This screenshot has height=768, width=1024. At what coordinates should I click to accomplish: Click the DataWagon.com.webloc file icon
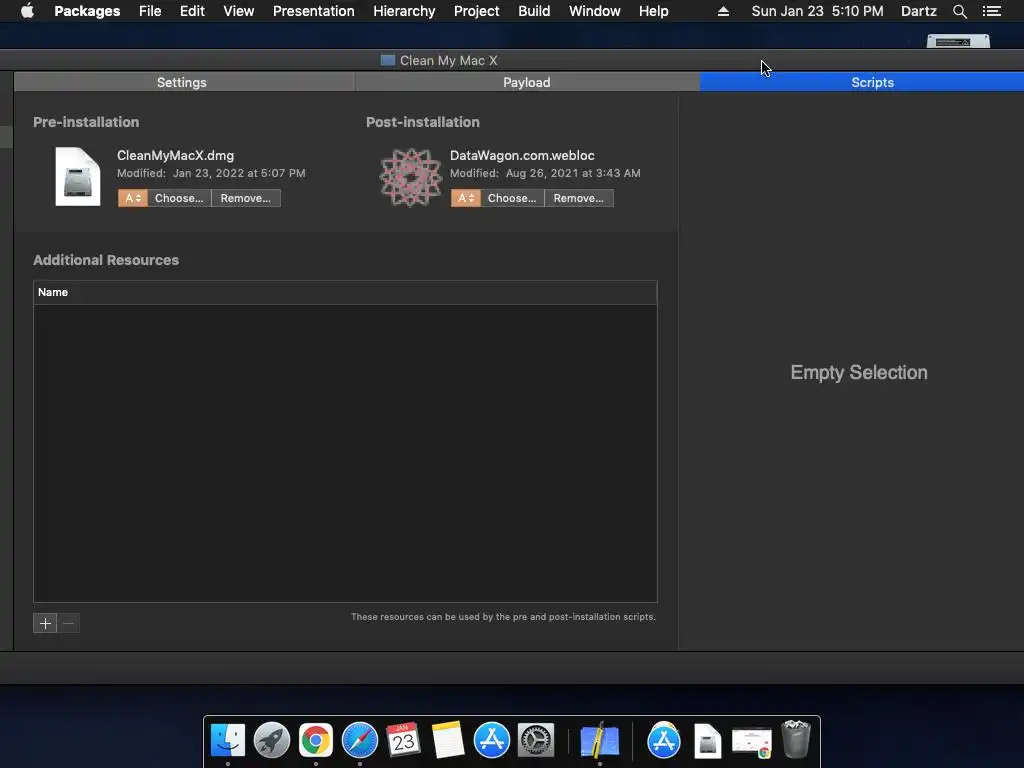point(411,177)
